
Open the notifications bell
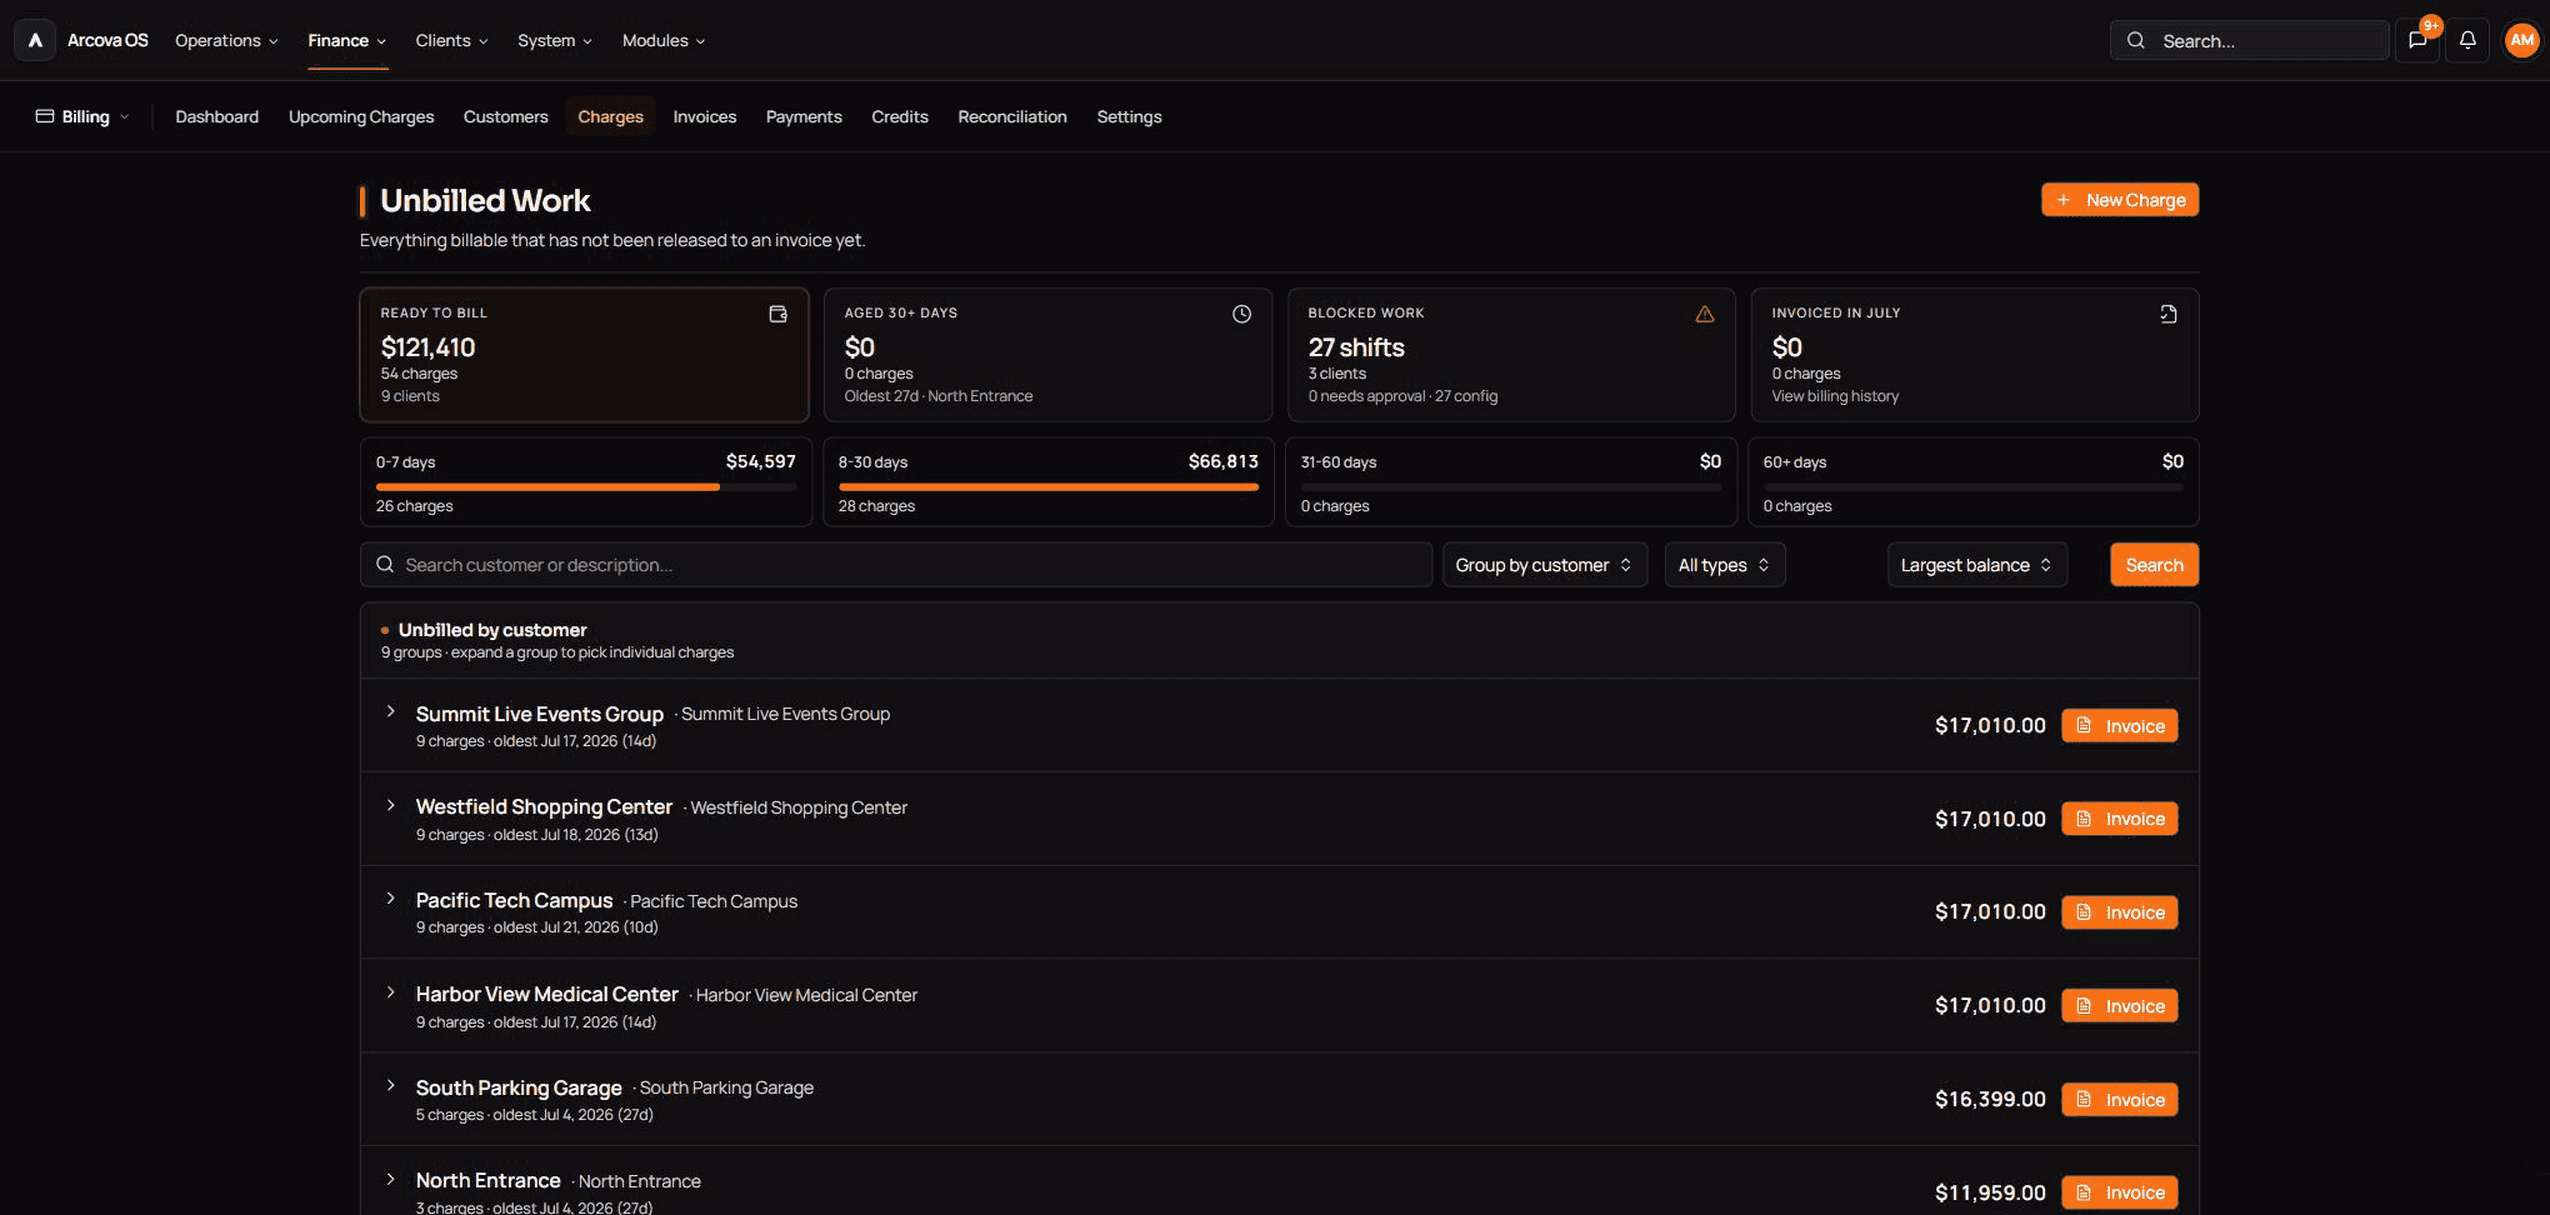click(x=2467, y=40)
